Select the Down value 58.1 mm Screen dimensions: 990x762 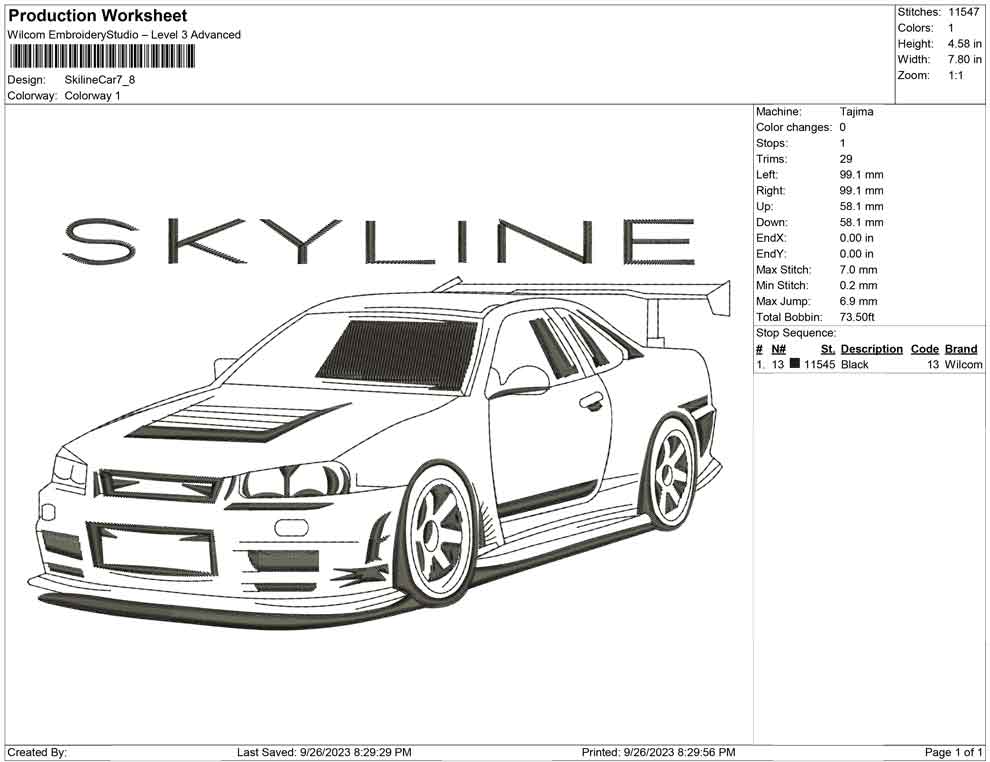tap(861, 222)
